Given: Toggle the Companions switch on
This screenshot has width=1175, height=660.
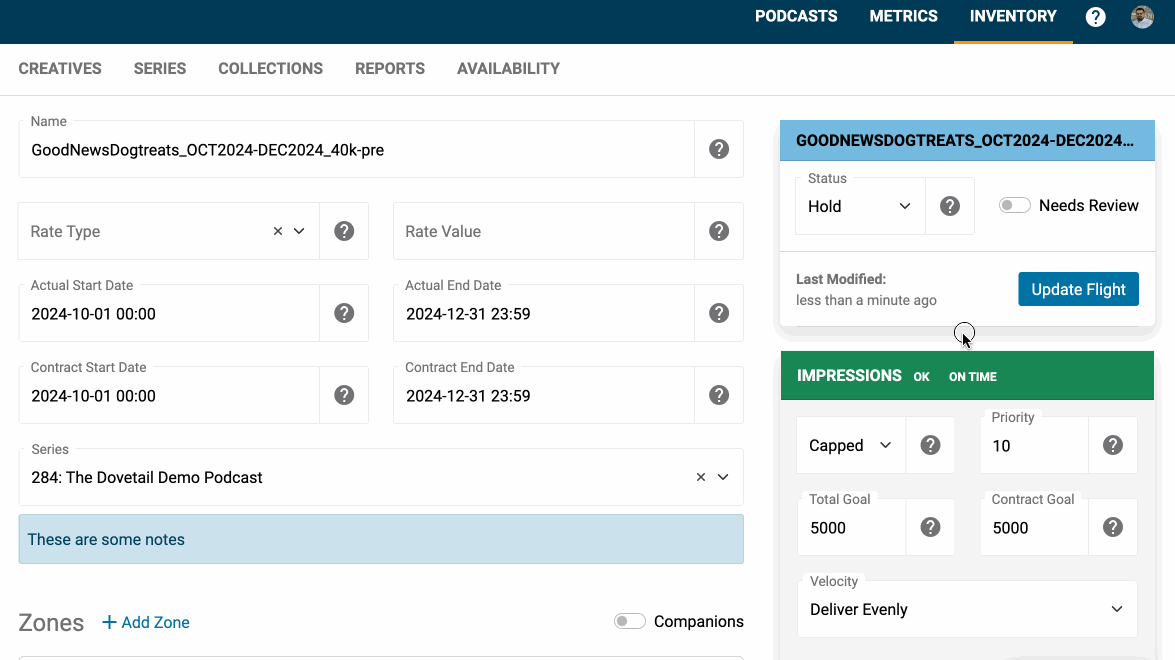Looking at the screenshot, I should (629, 621).
